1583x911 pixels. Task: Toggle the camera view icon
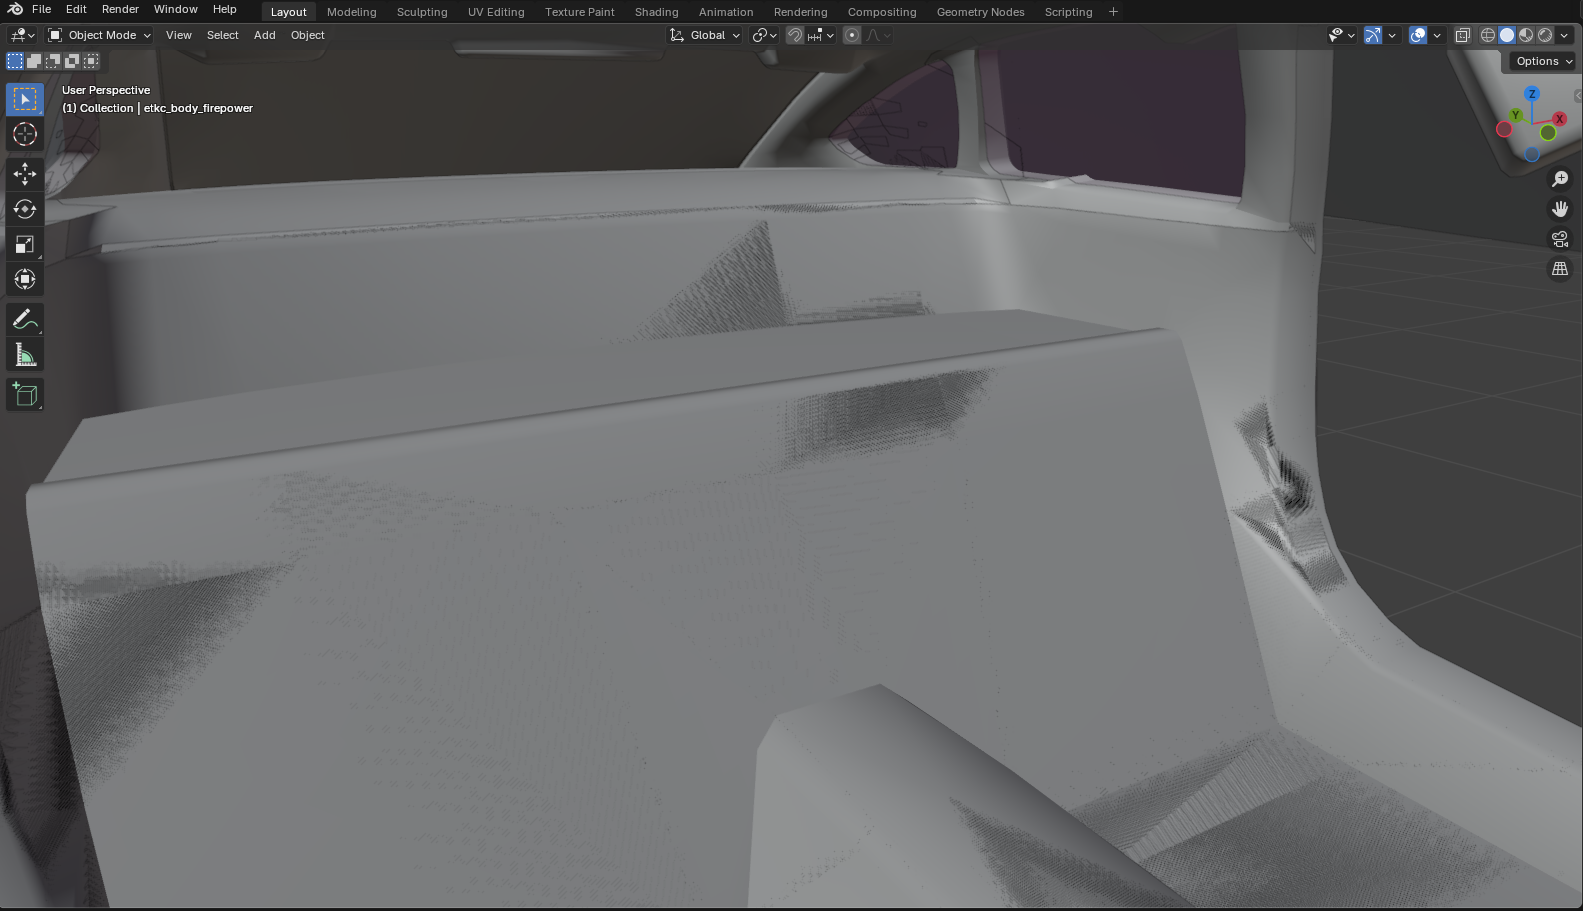click(1560, 239)
